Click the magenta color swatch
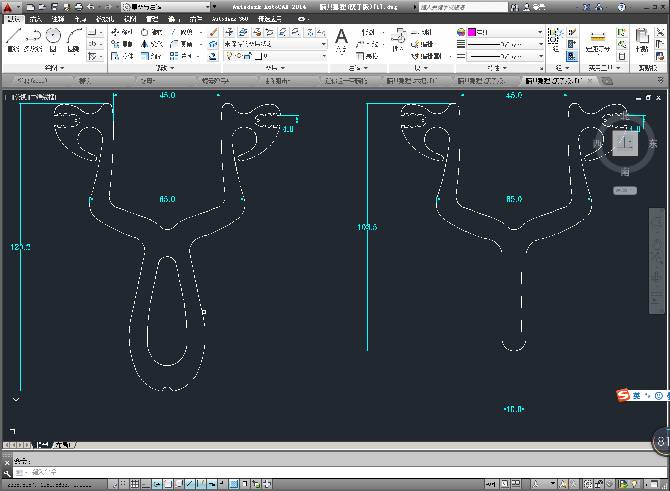This screenshot has height=491, width=670. 472,32
